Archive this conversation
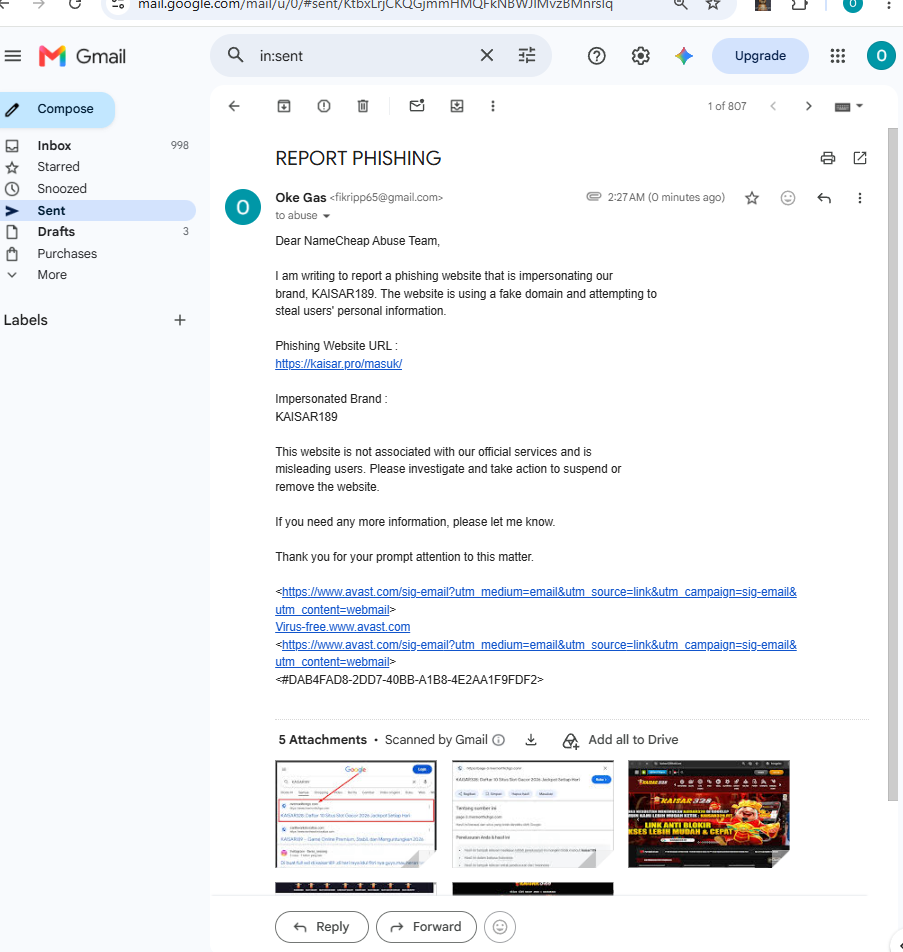Viewport: 903px width, 952px height. [x=284, y=106]
